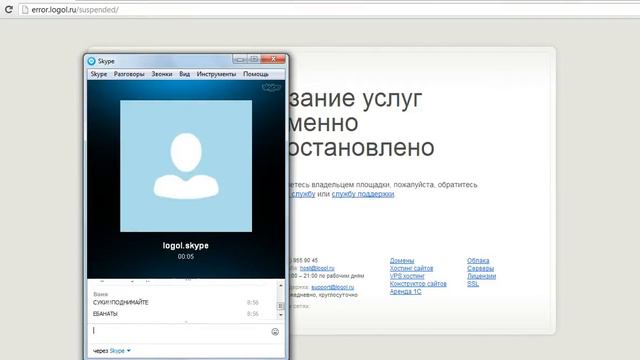Open the Инструменты menu
The width and height of the screenshot is (640, 360).
(x=216, y=74)
